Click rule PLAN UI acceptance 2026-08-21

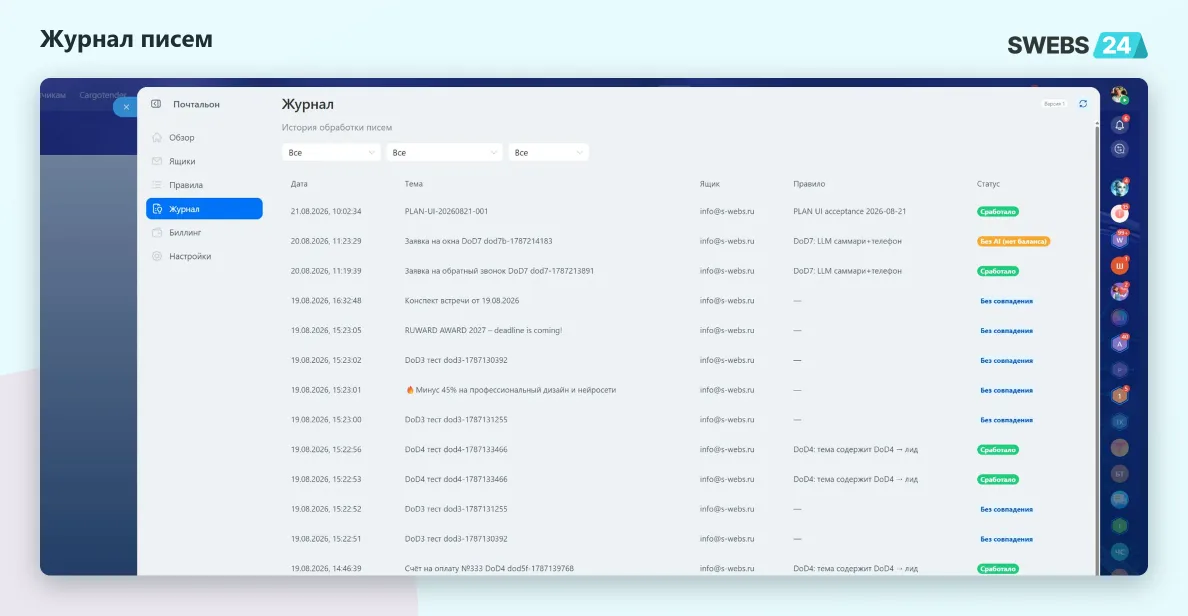[x=849, y=211]
